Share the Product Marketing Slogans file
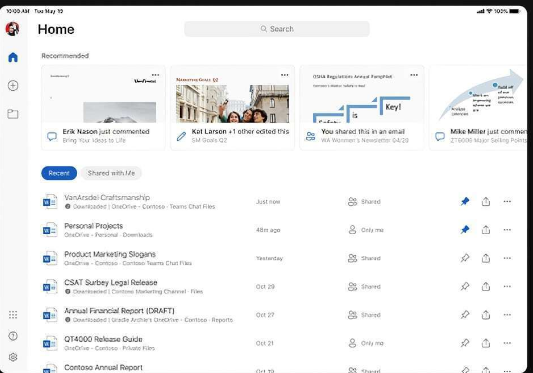This screenshot has width=533, height=373. click(486, 258)
